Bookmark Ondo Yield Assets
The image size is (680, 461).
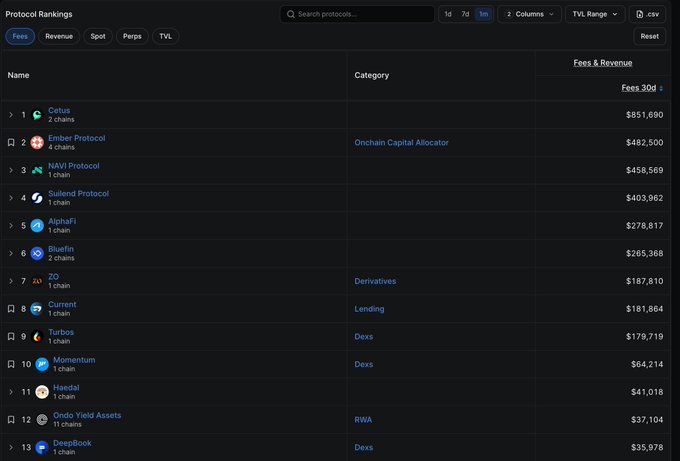(x=11, y=420)
